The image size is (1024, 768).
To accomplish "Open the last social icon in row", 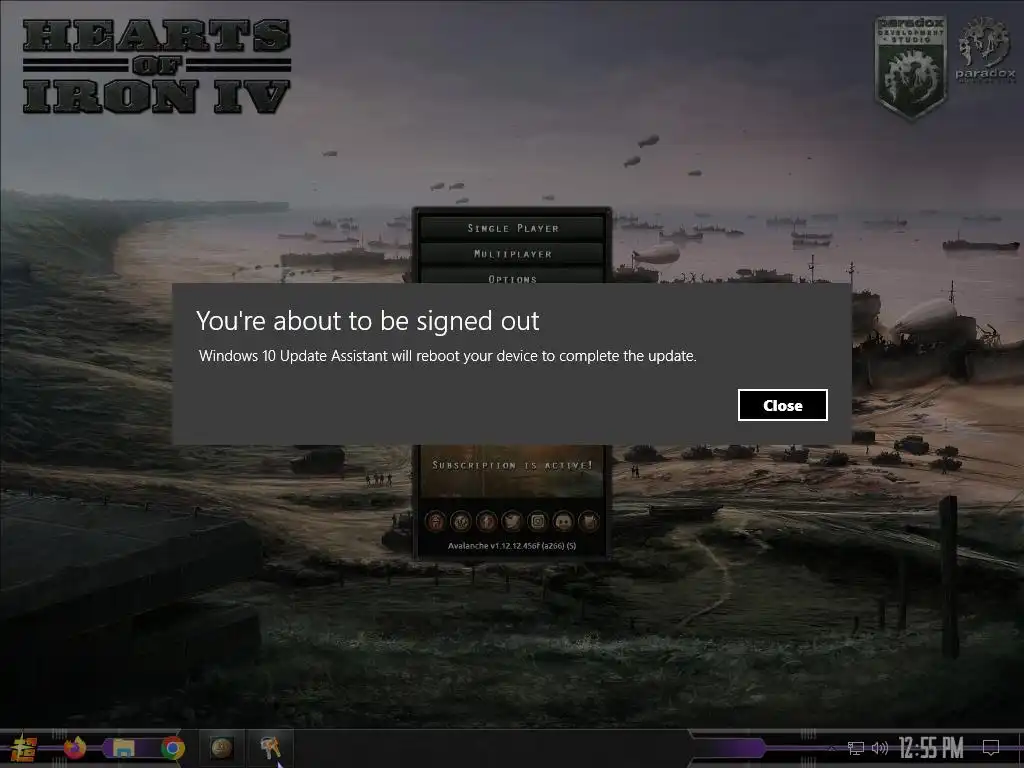I will pos(588,521).
